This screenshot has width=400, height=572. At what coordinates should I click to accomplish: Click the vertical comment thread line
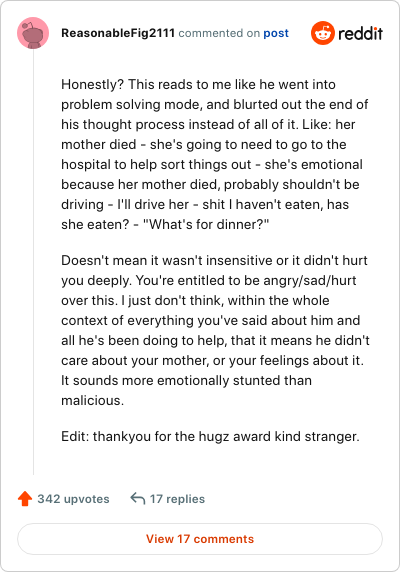pos(33,262)
